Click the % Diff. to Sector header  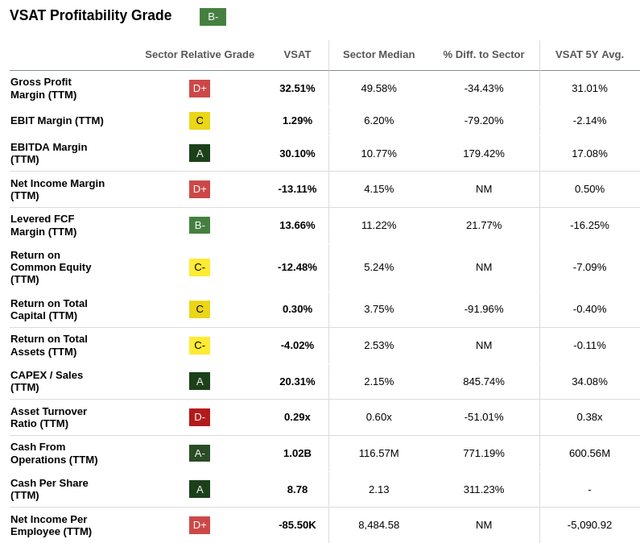tap(483, 54)
